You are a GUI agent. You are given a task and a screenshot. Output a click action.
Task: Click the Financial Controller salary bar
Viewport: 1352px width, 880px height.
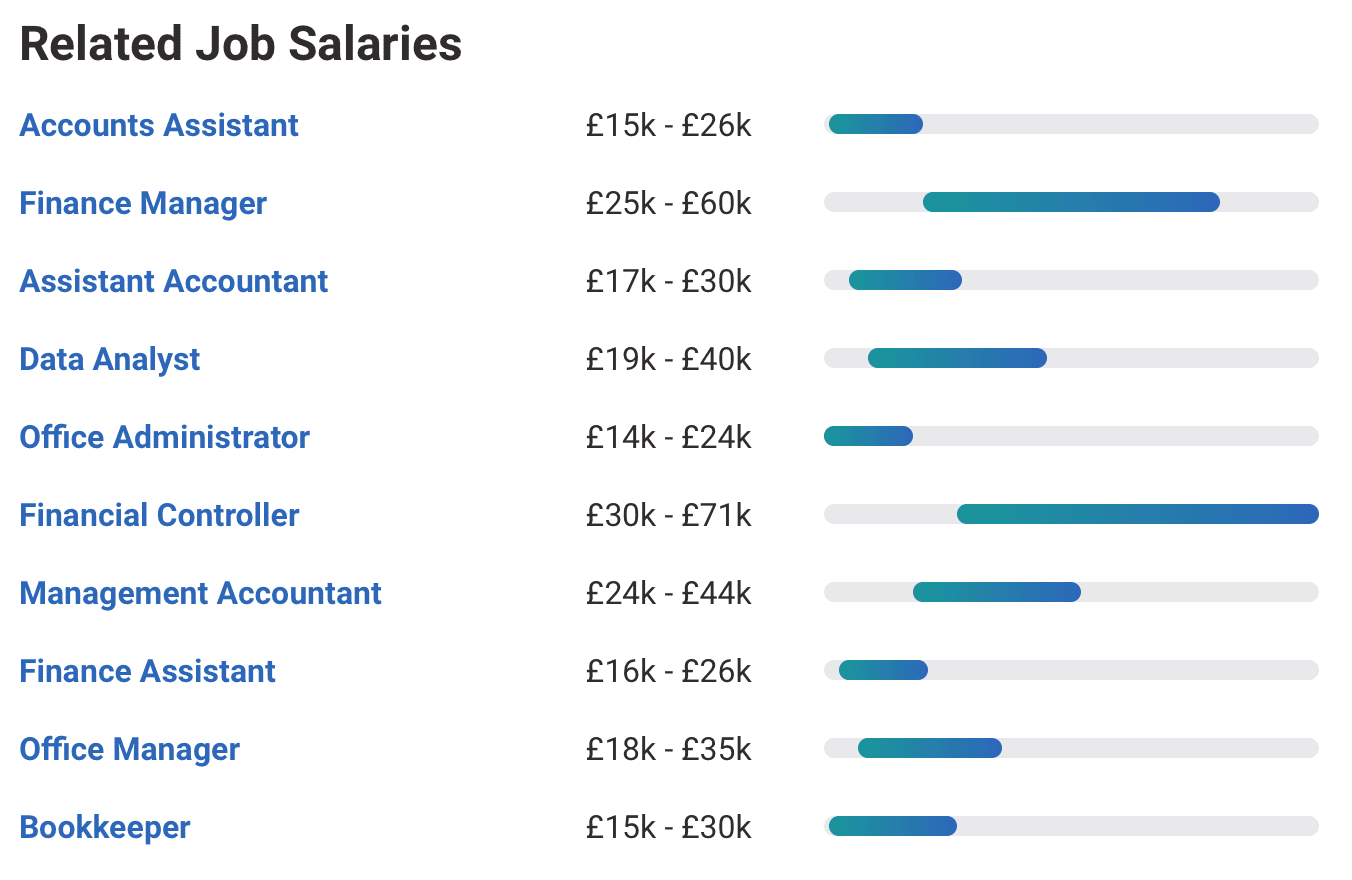pyautogui.click(x=1137, y=513)
